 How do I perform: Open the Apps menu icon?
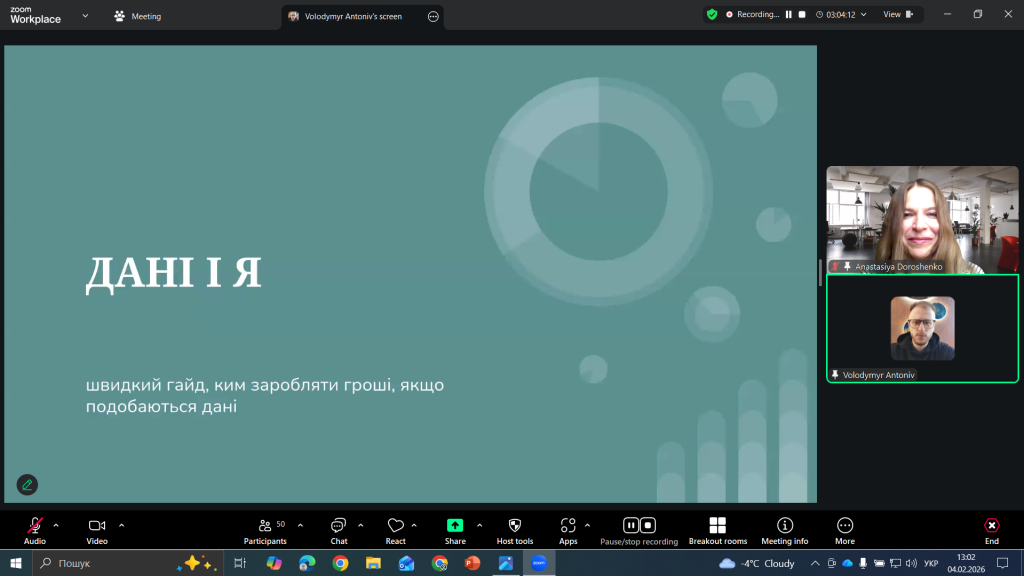568,526
